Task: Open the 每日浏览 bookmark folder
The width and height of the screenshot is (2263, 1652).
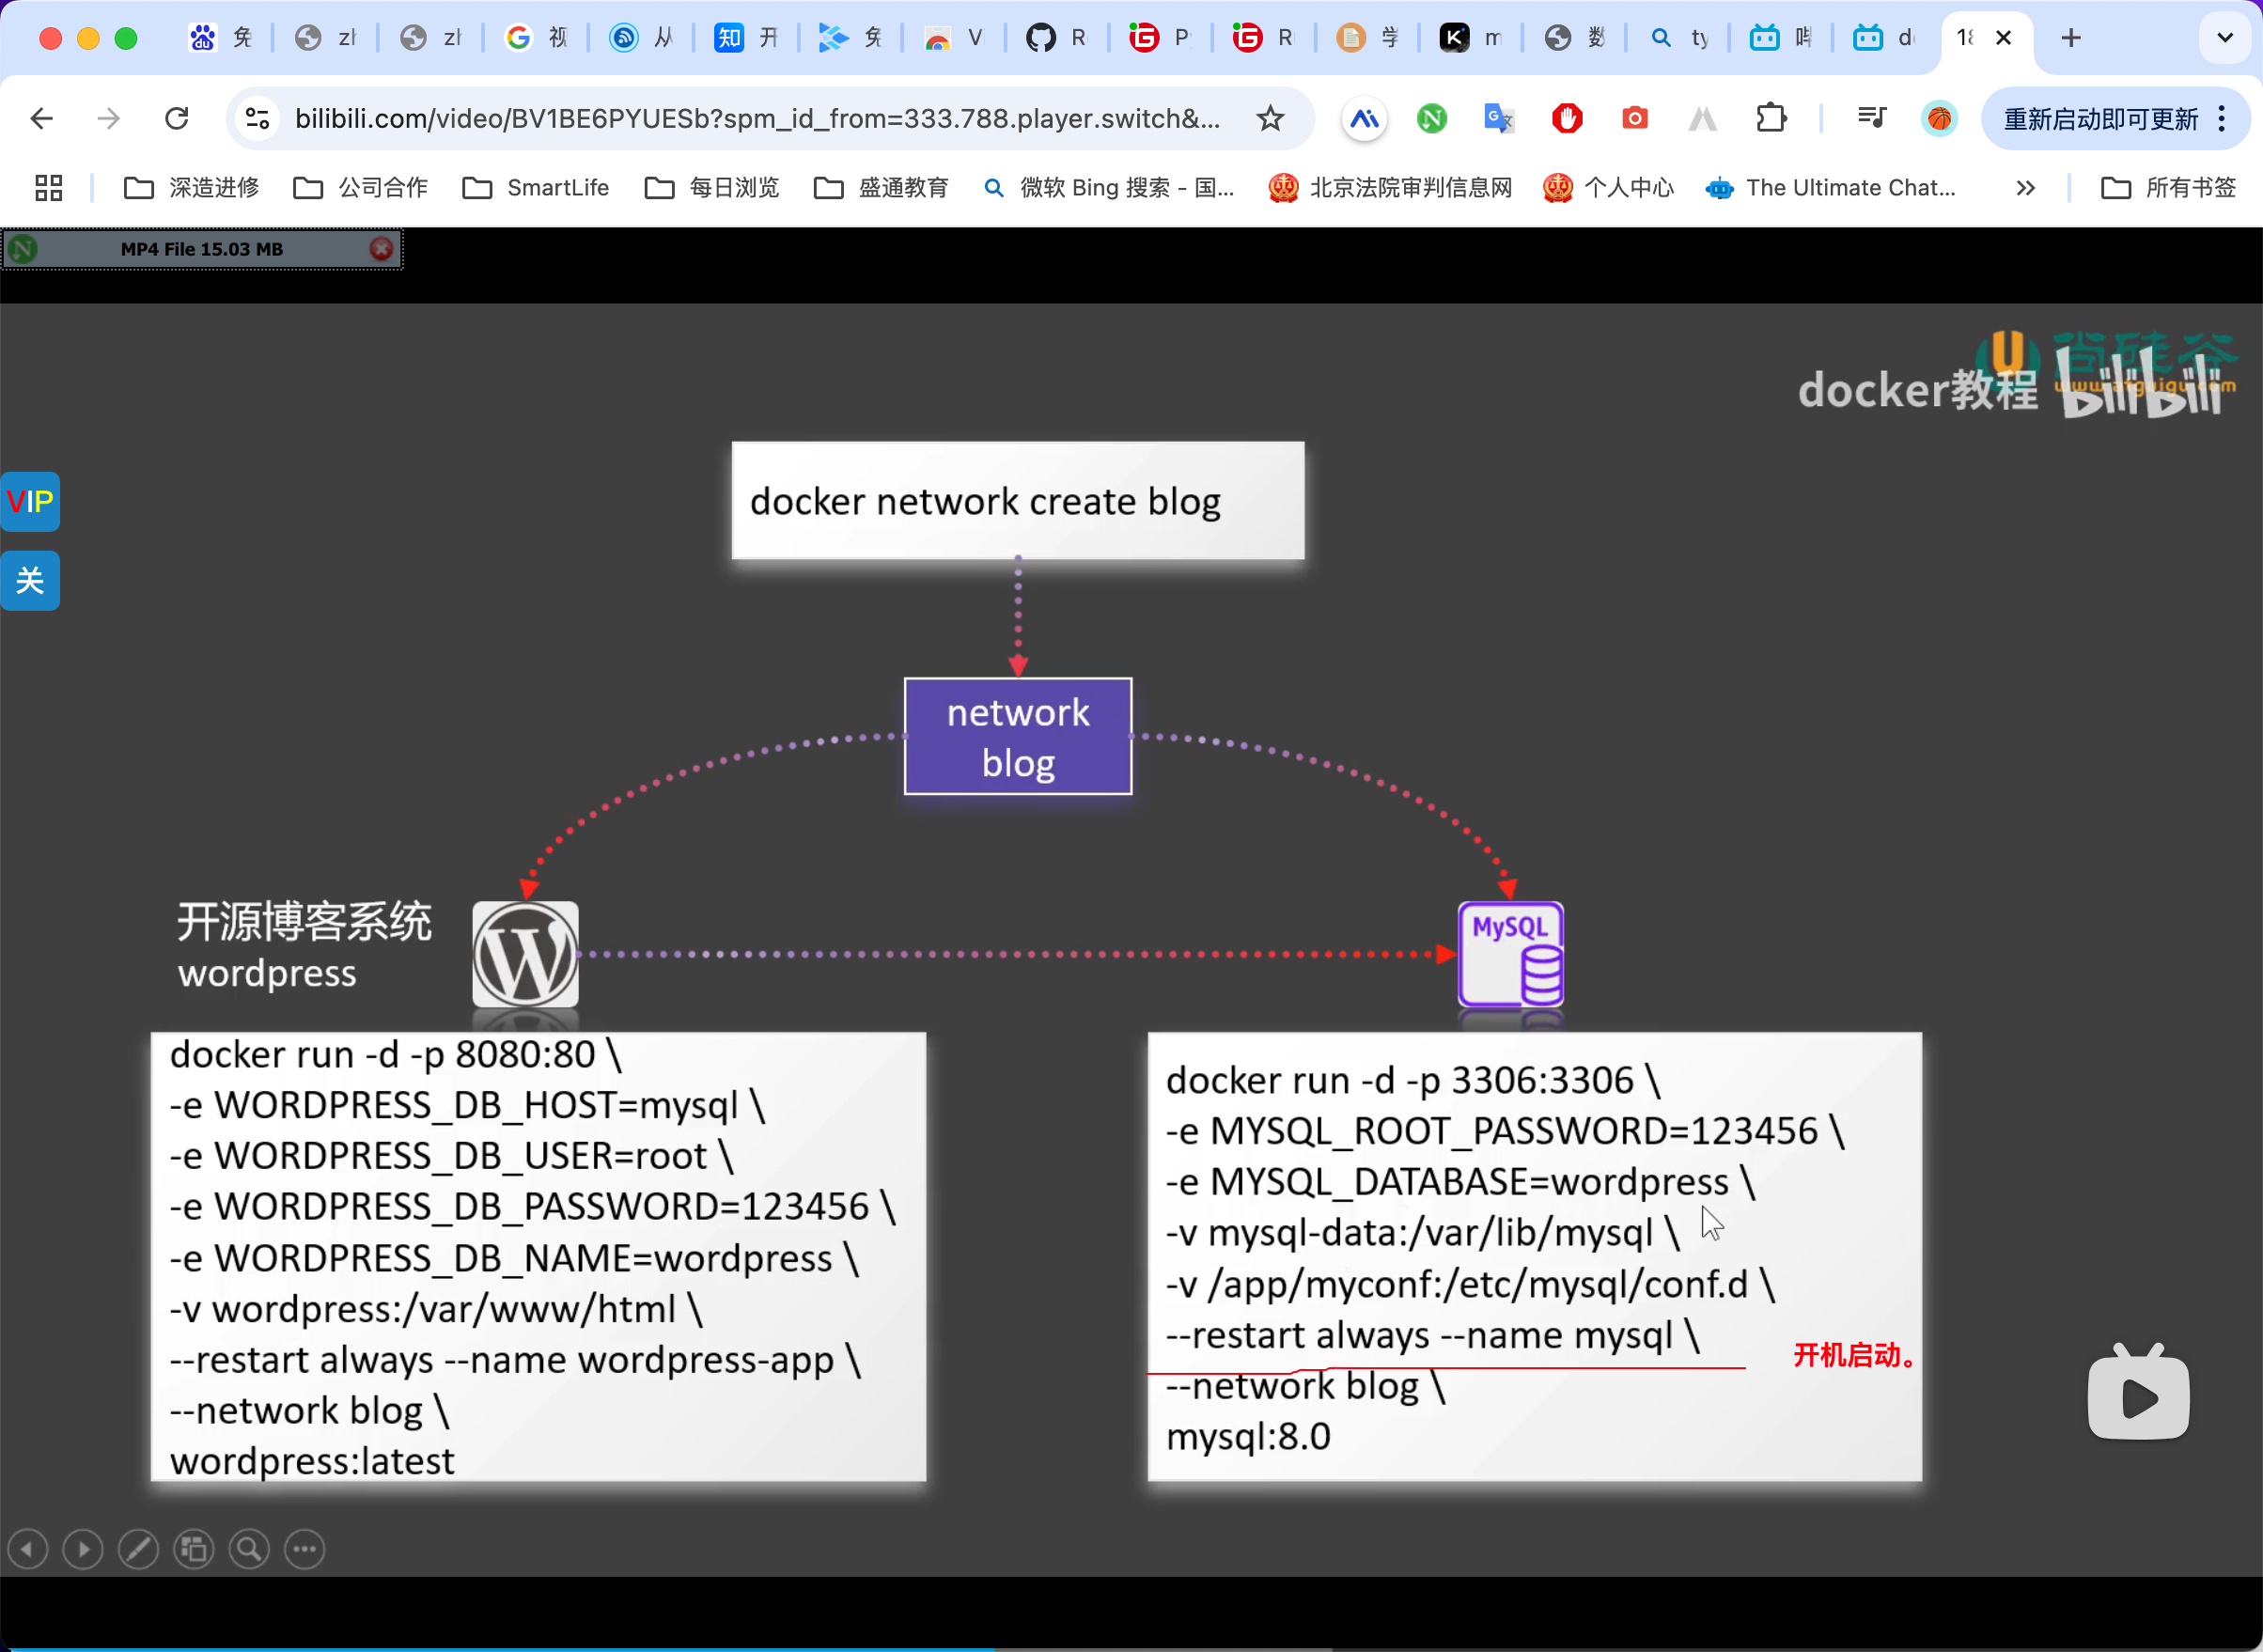Action: point(712,188)
